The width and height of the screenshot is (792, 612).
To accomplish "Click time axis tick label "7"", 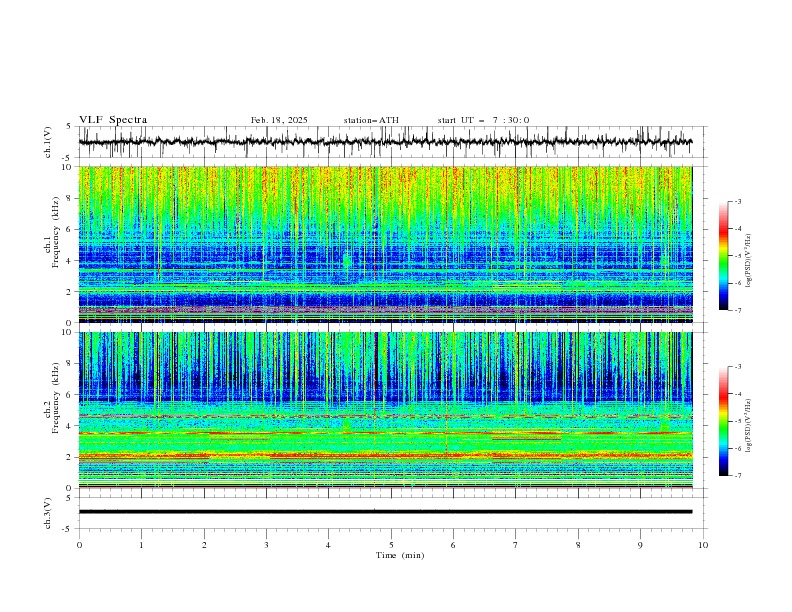I will point(516,545).
